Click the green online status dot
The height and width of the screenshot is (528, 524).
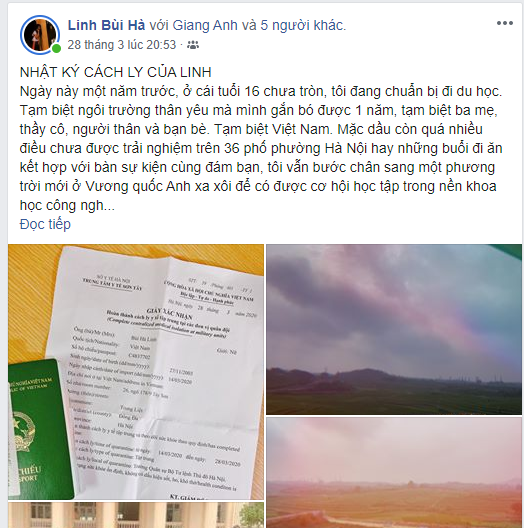point(56,48)
